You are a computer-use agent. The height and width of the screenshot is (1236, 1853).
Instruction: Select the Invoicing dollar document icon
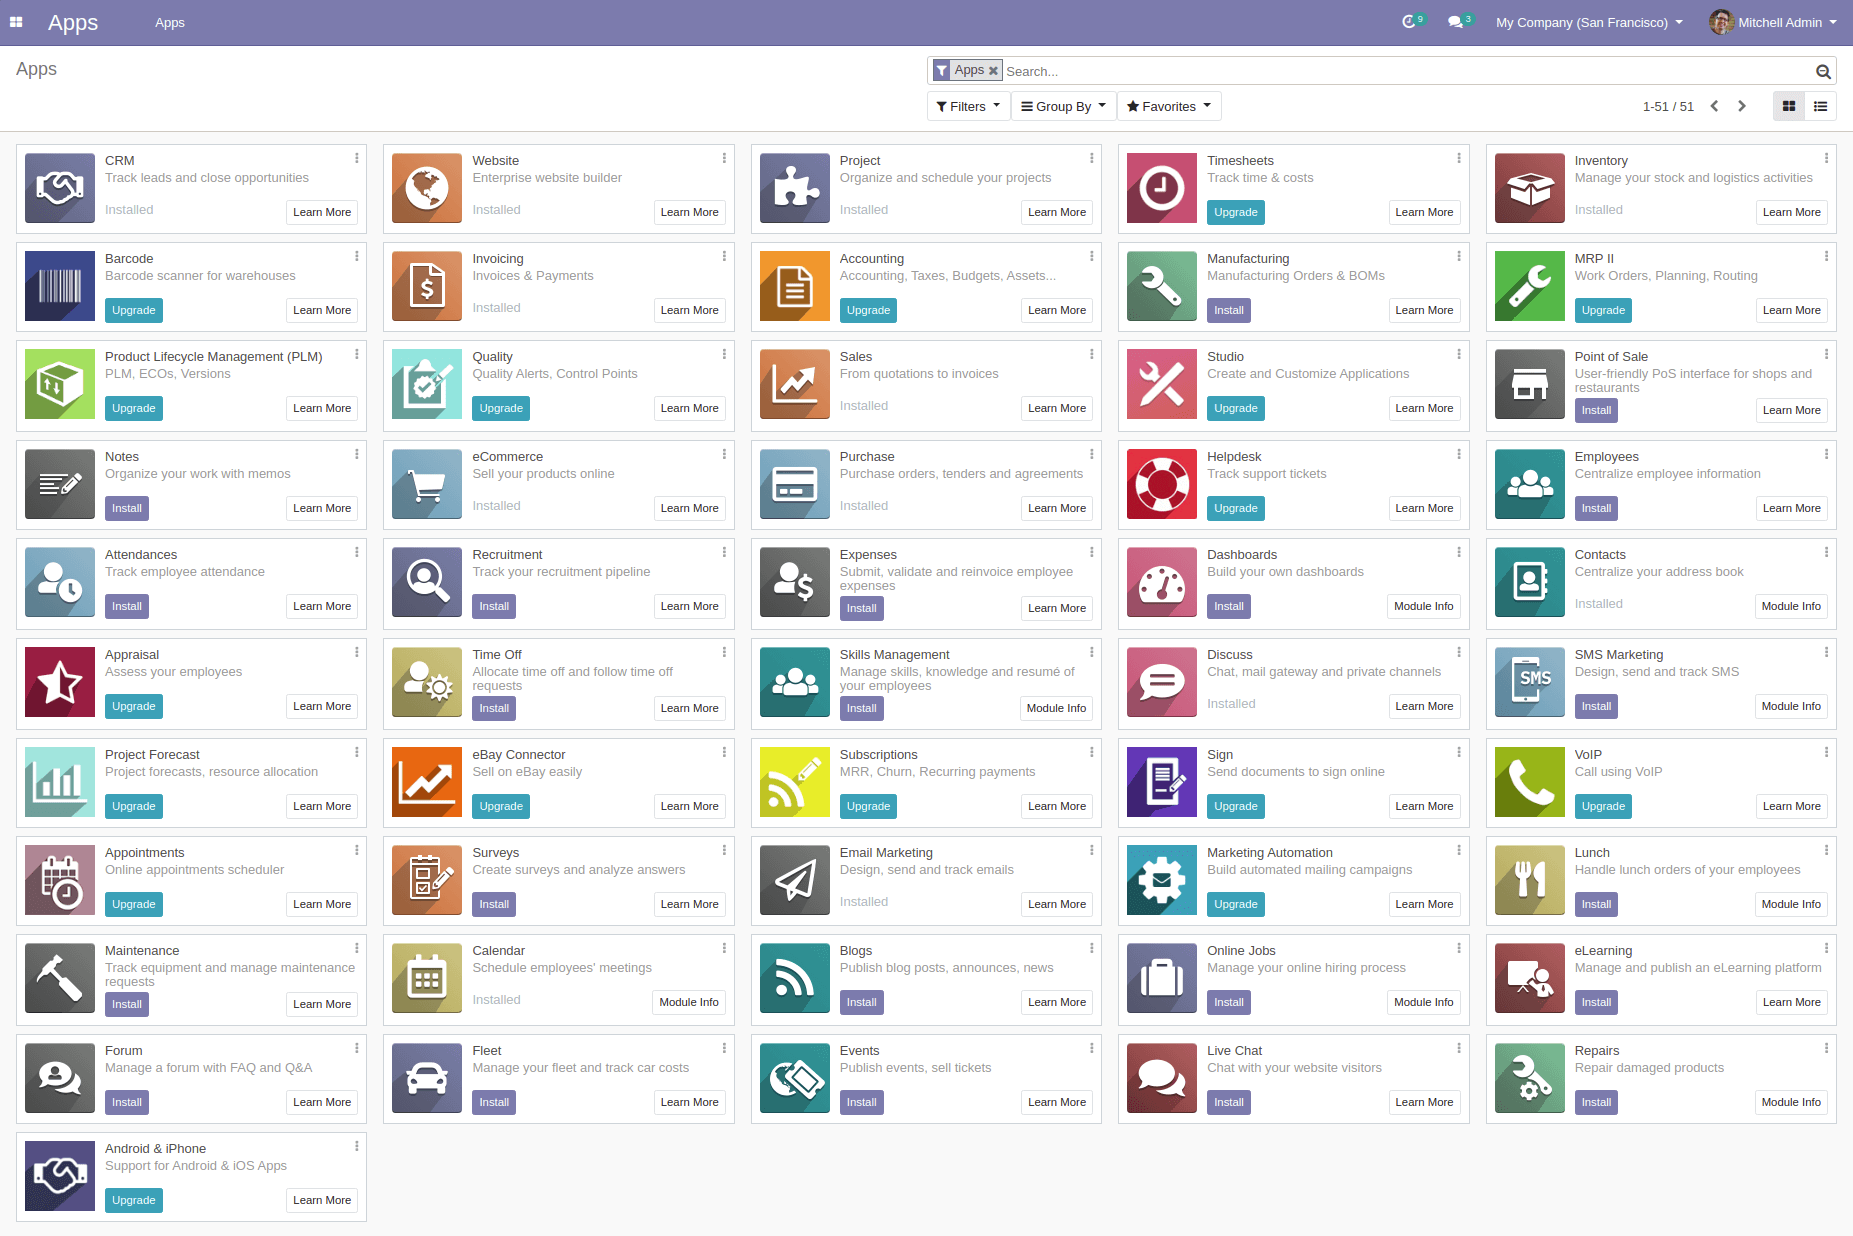(x=427, y=286)
